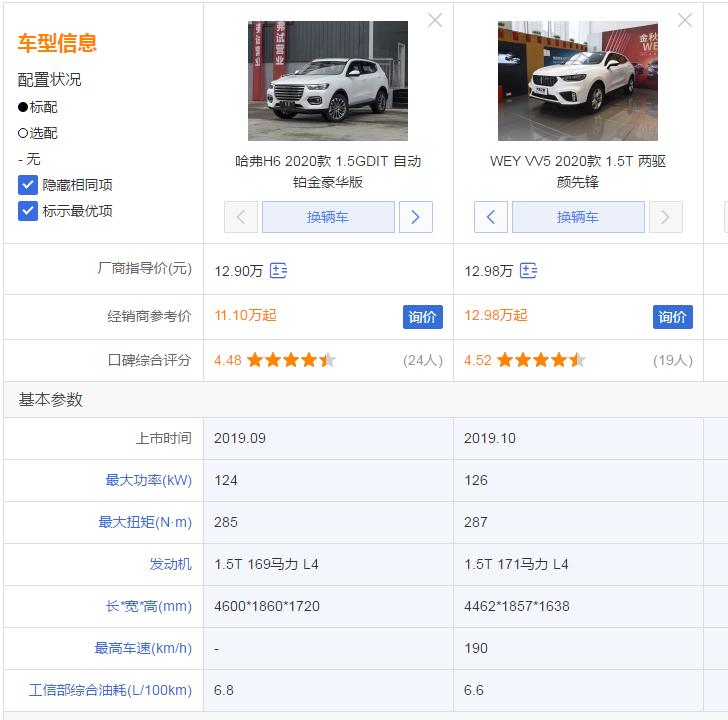Click 询价 button for 12.98万起
The image size is (728, 720).
(673, 317)
